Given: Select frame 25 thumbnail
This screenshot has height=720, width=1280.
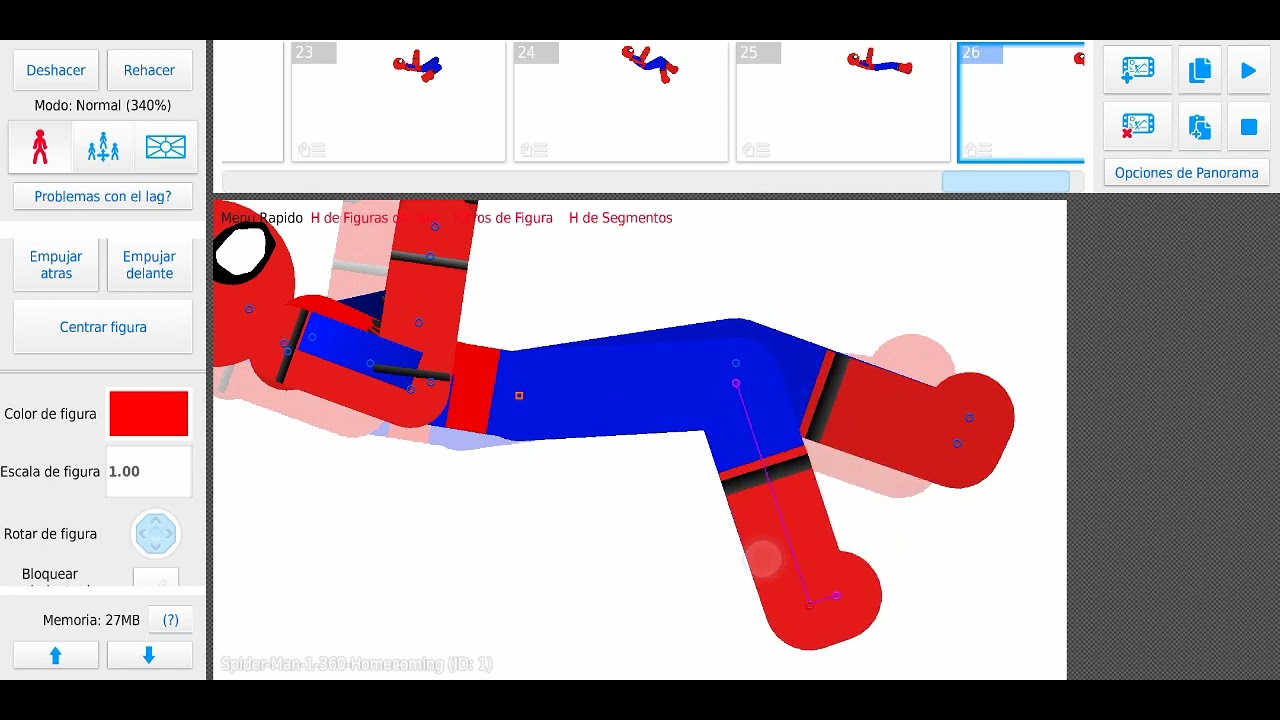Looking at the screenshot, I should 843,102.
